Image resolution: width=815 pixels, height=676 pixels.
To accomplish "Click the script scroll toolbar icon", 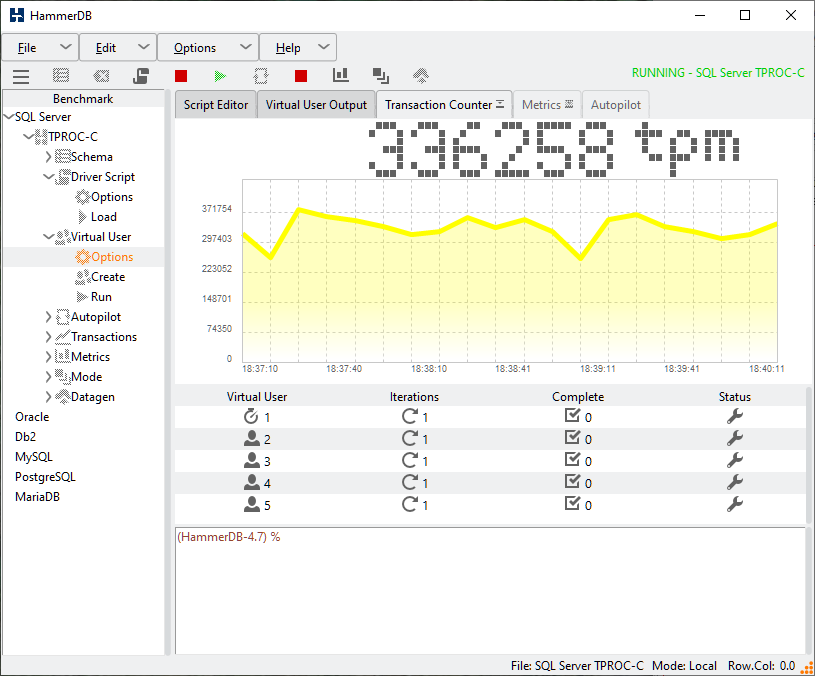I will tap(141, 76).
